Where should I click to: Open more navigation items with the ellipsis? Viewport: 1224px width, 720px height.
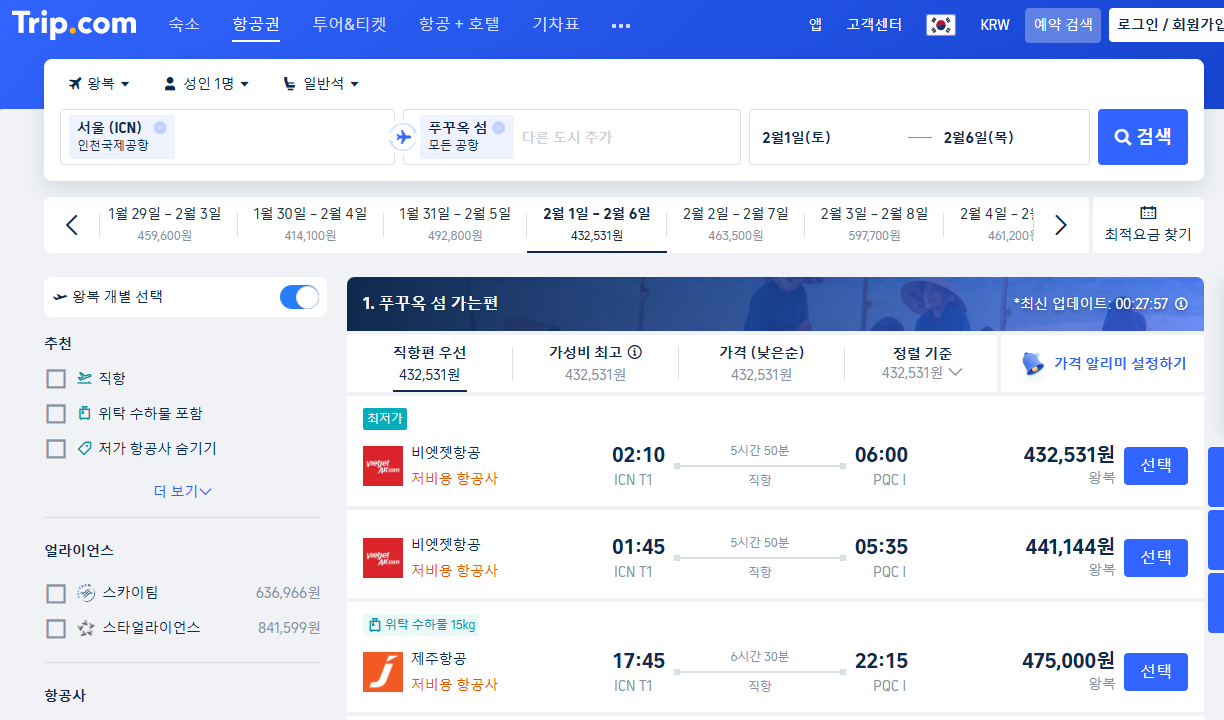pyautogui.click(x=620, y=25)
